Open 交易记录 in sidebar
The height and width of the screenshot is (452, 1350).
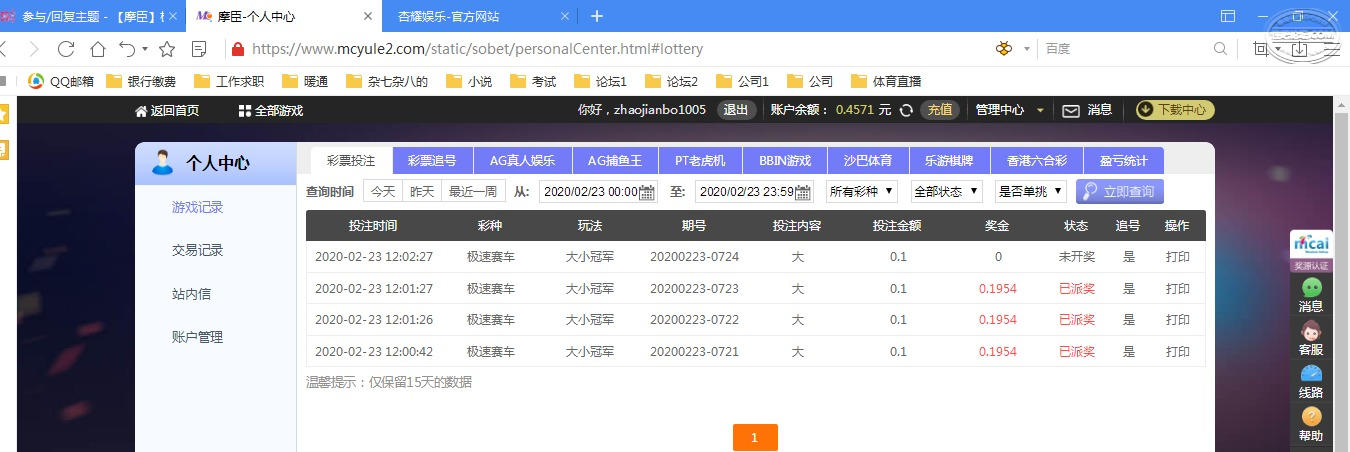click(197, 250)
